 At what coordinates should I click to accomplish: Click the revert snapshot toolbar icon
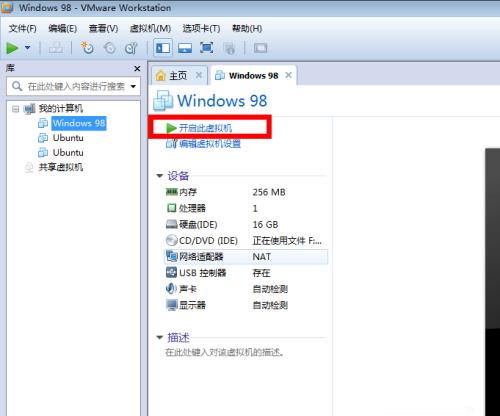[x=110, y=48]
